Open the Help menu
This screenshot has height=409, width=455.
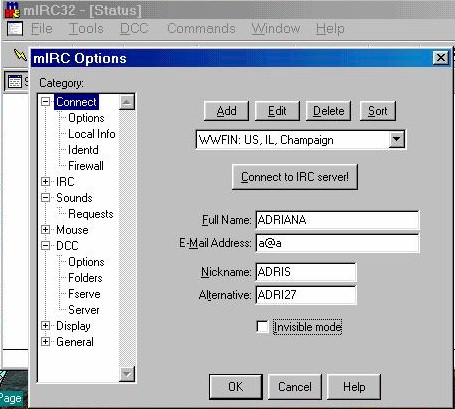coord(330,29)
